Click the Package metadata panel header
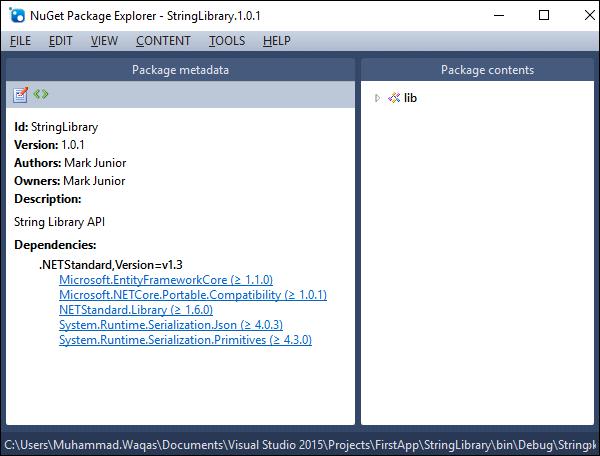The width and height of the screenshot is (600, 456). click(x=180, y=70)
